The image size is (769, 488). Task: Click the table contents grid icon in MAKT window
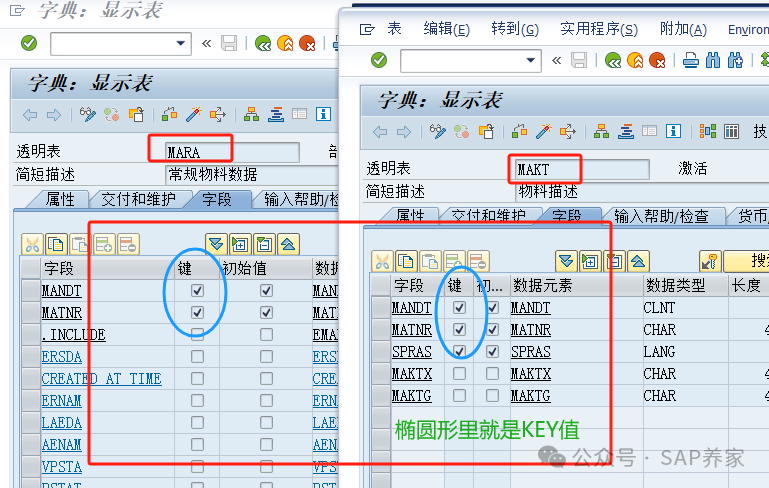coord(731,131)
